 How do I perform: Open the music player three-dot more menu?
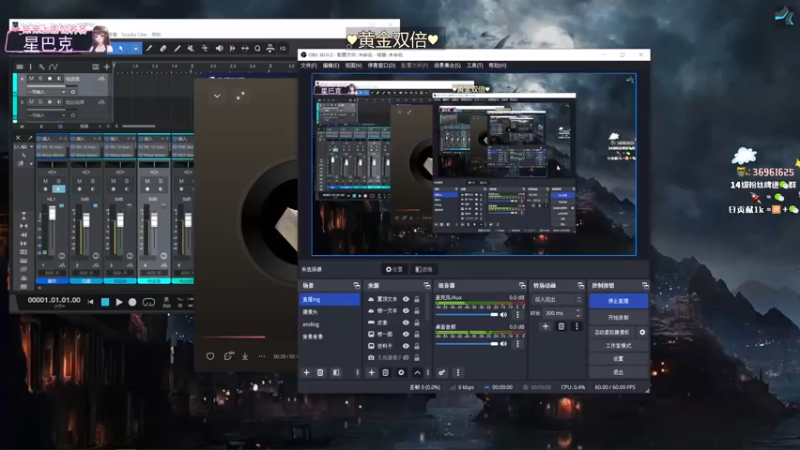pos(262,356)
